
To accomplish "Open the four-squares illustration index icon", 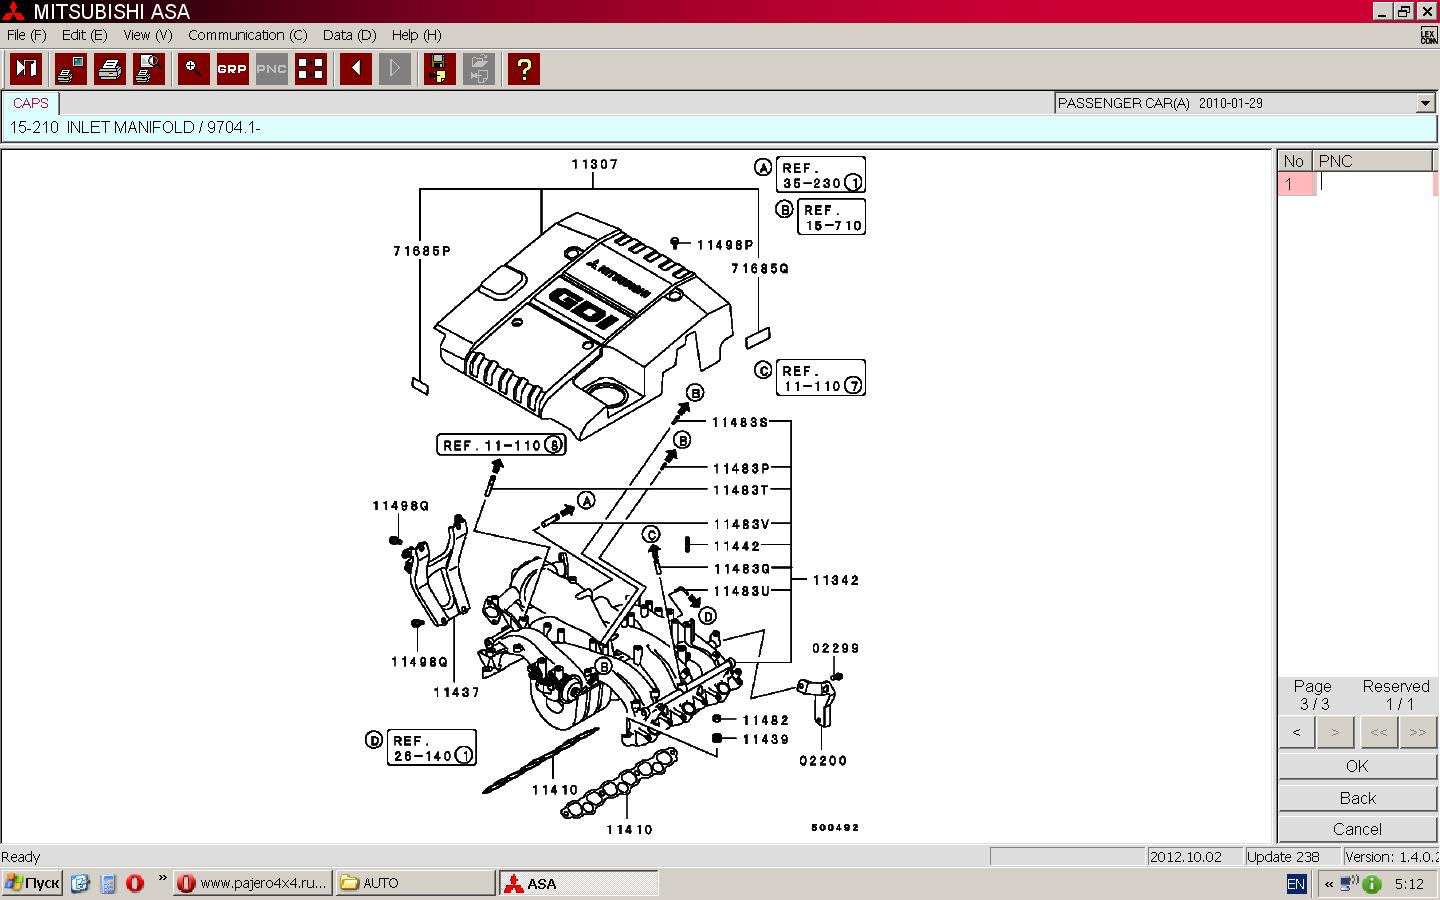I will click(x=311, y=69).
